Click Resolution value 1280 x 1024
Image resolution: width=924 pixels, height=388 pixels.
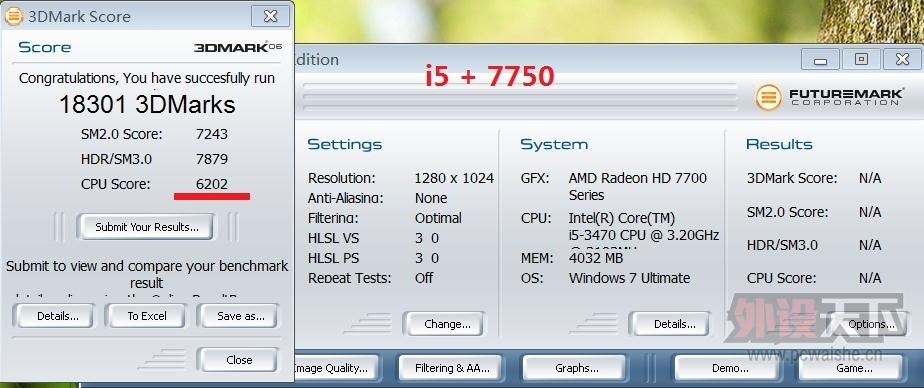(454, 178)
